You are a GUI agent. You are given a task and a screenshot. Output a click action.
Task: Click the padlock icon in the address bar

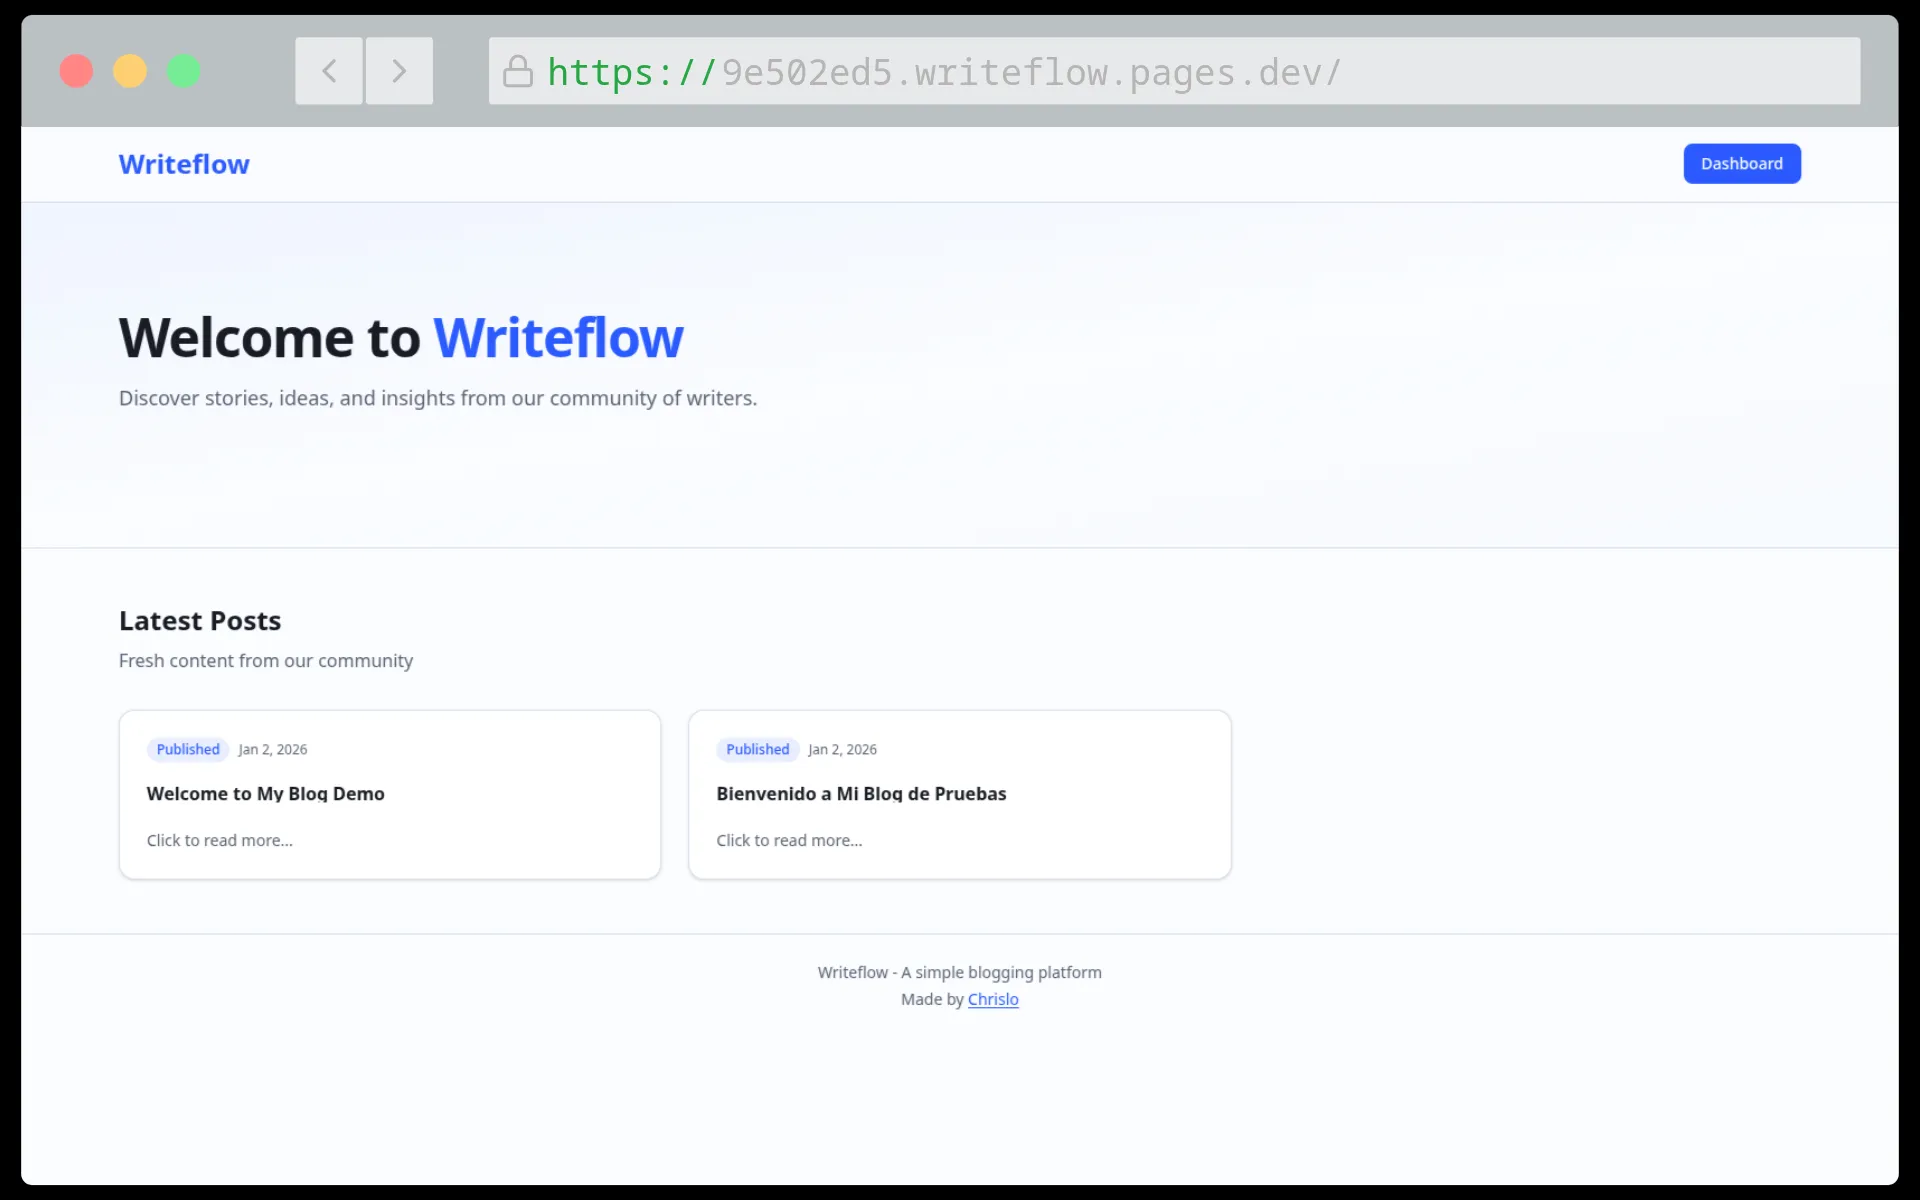(518, 71)
